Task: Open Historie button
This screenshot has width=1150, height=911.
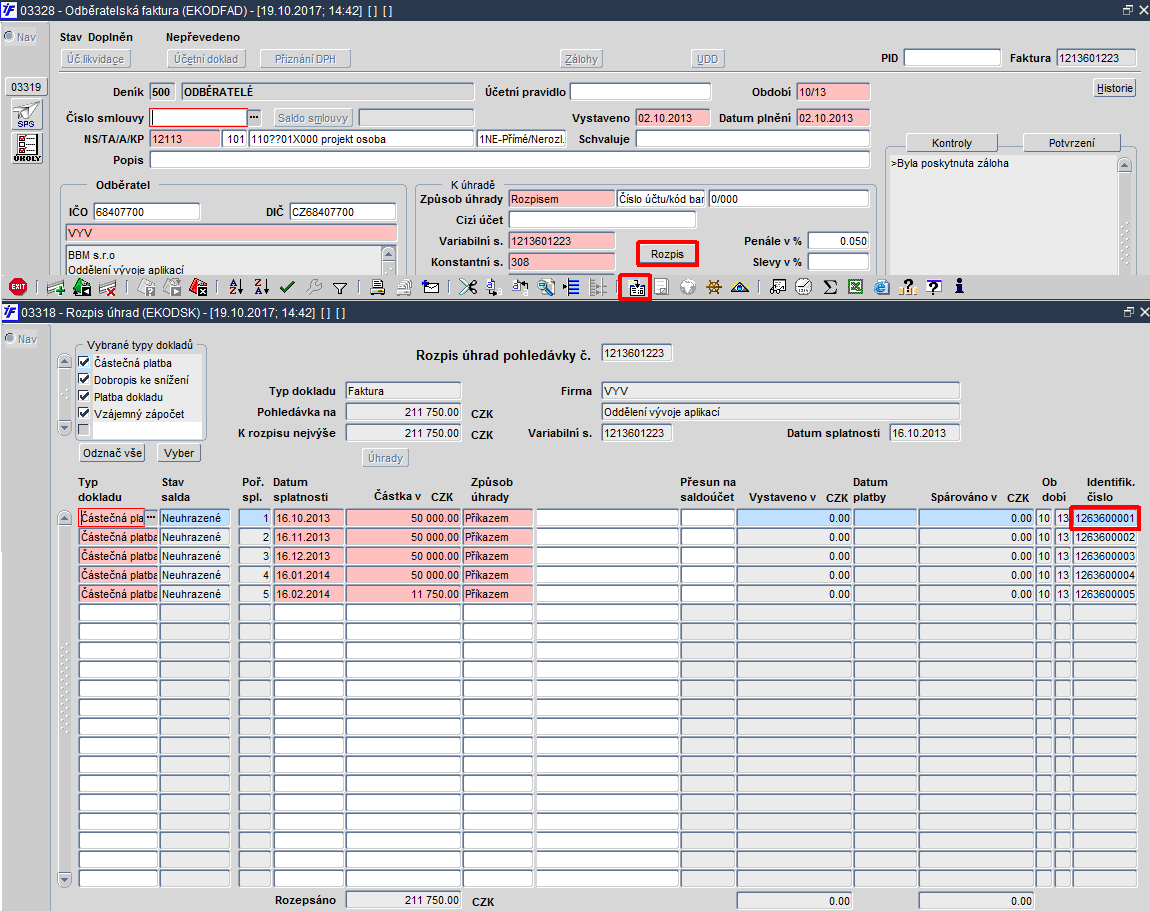Action: [x=1115, y=88]
